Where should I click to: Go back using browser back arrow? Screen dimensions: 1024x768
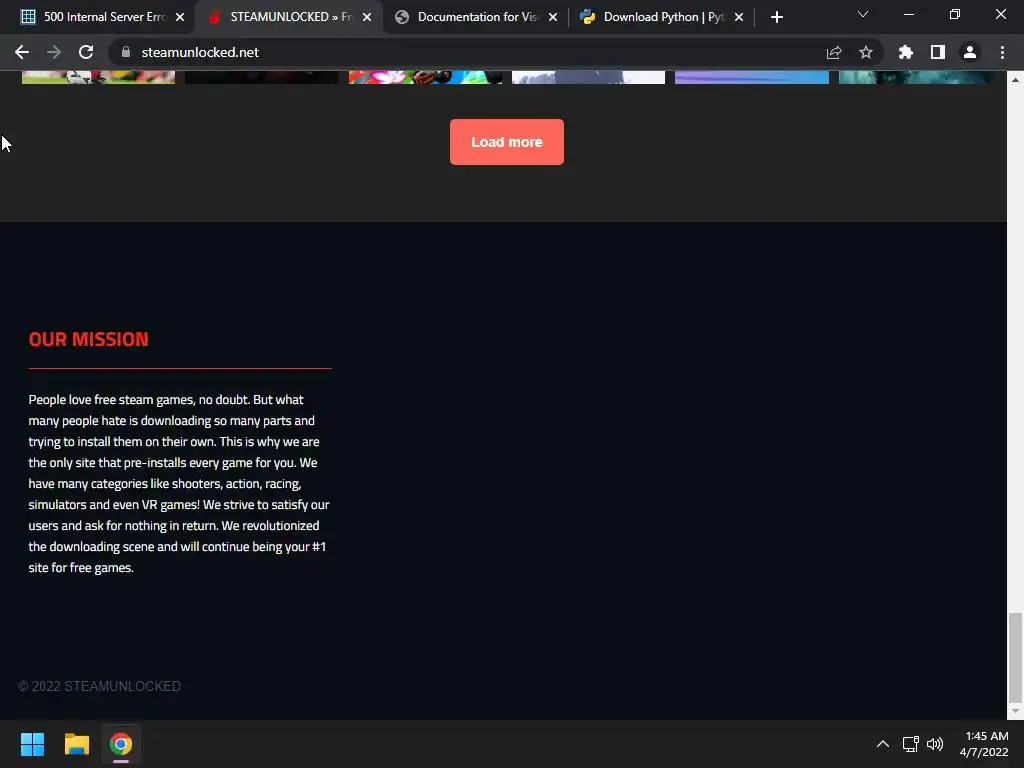pos(22,52)
